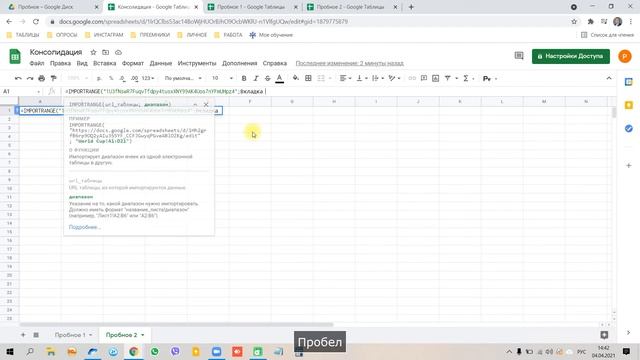Insert a comment using toolbar icon
640x360 pixels.
tap(424, 78)
